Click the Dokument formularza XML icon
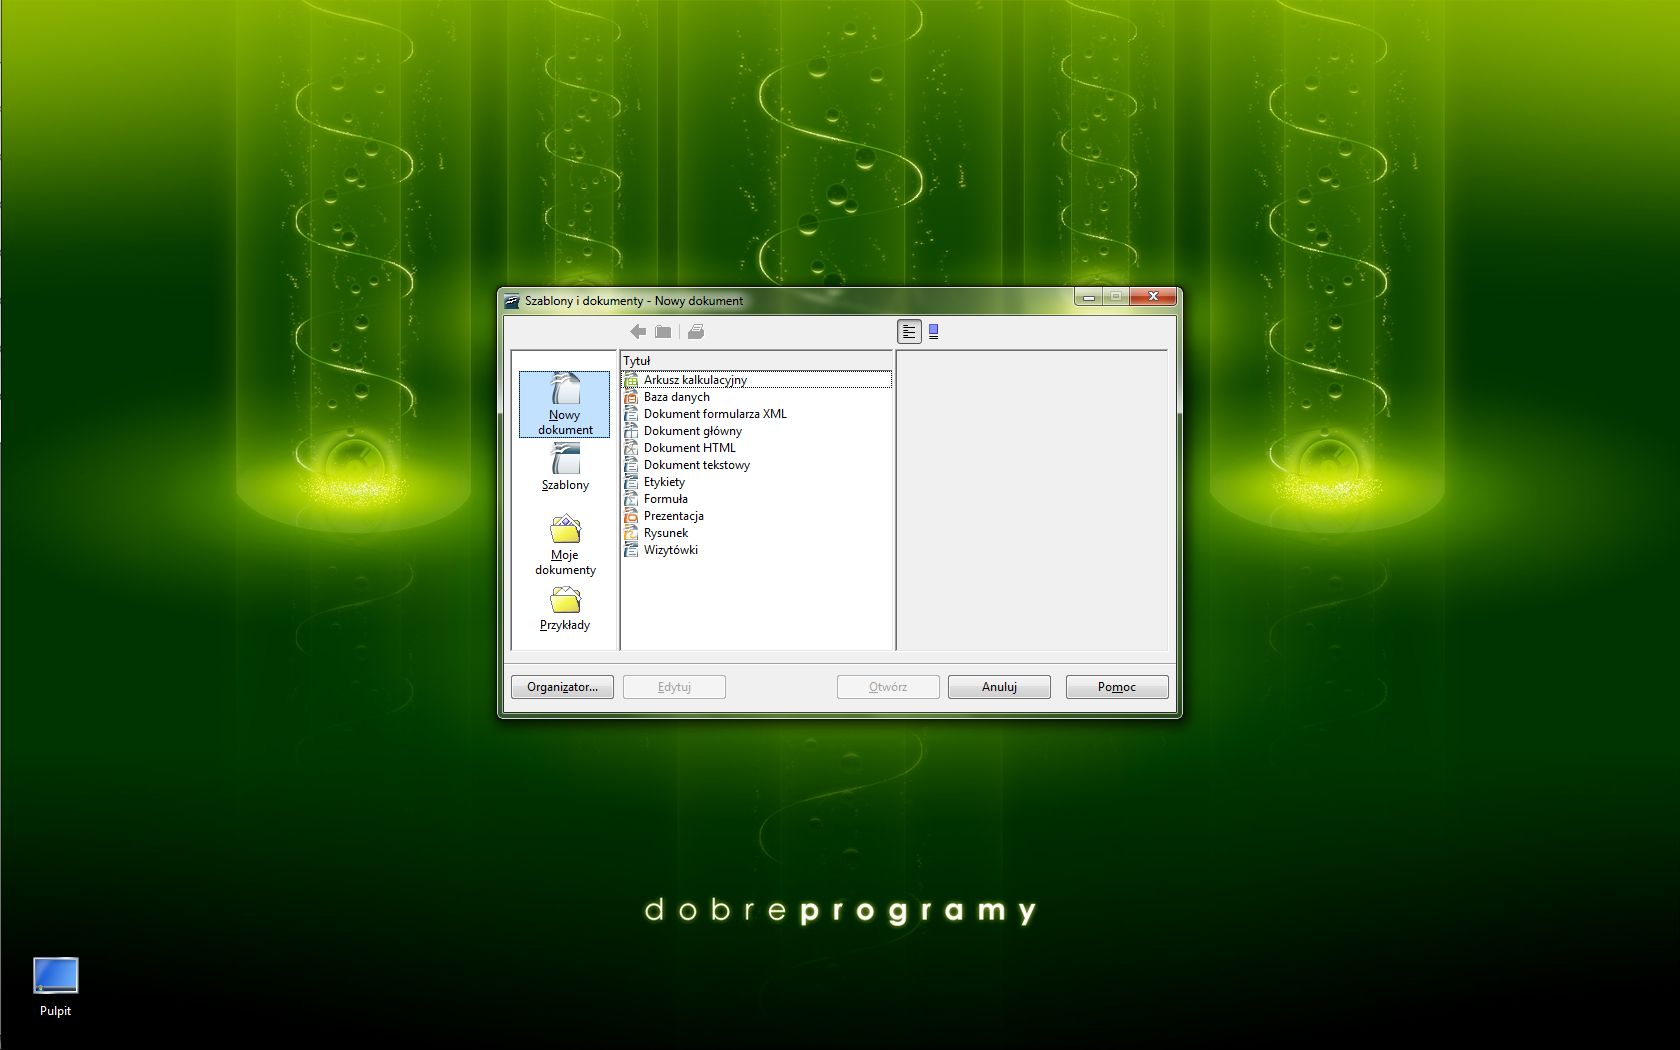The image size is (1680, 1050). pyautogui.click(x=631, y=414)
